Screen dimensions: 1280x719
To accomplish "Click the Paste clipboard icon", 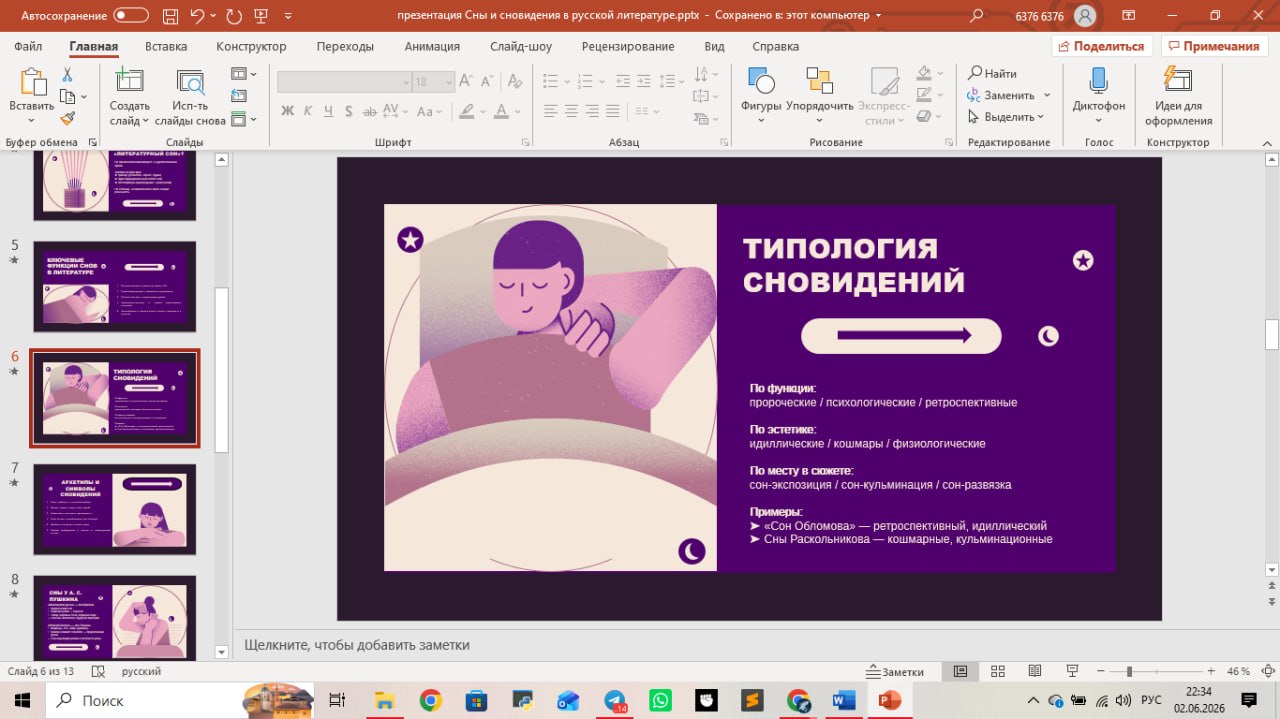I will coord(32,82).
